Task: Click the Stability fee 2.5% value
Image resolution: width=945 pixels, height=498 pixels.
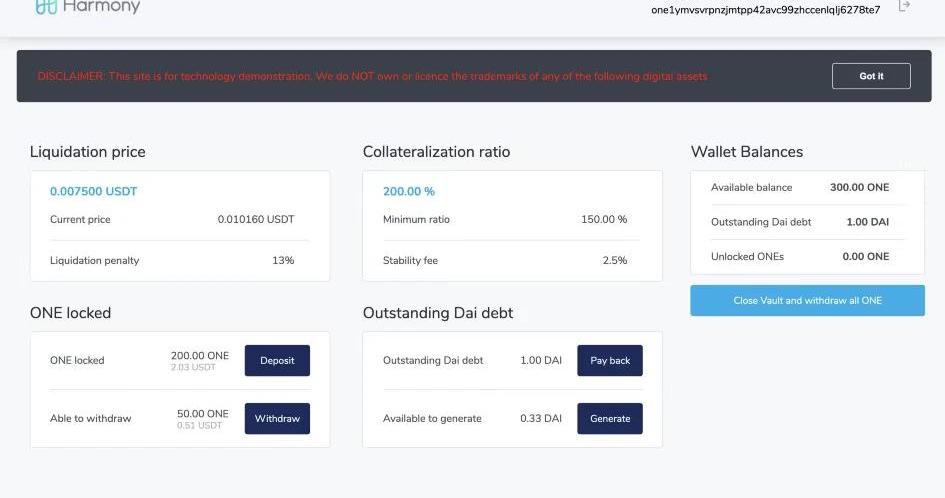Action: (615, 260)
